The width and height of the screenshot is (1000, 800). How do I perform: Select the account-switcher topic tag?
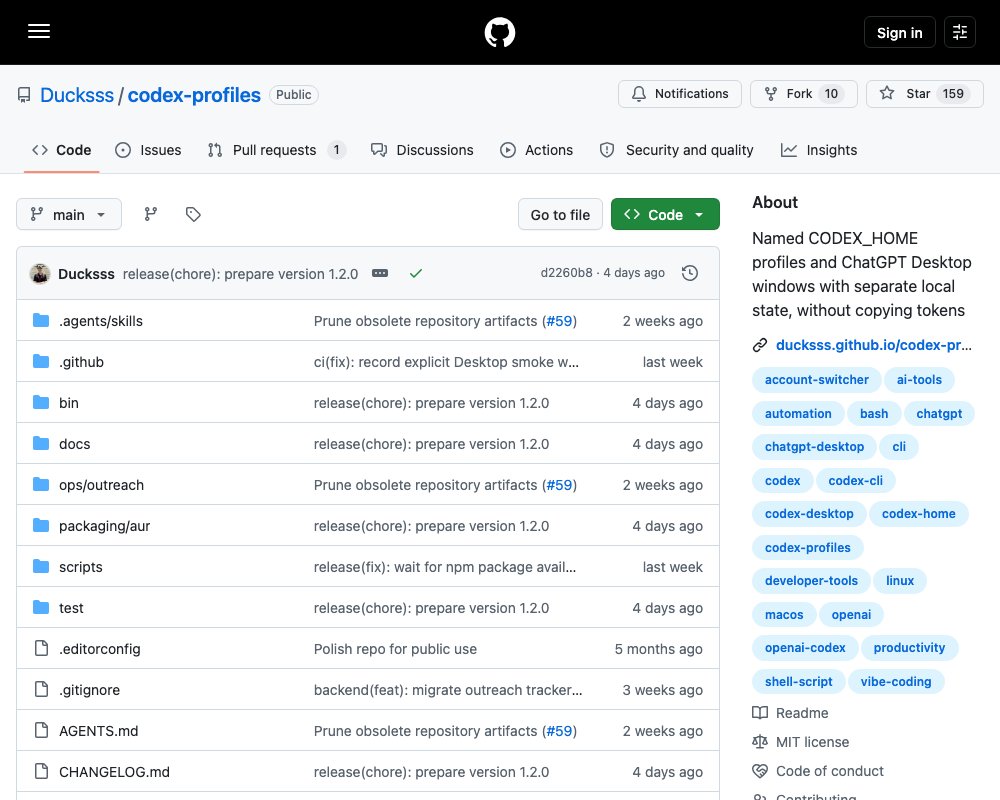pyautogui.click(x=816, y=380)
